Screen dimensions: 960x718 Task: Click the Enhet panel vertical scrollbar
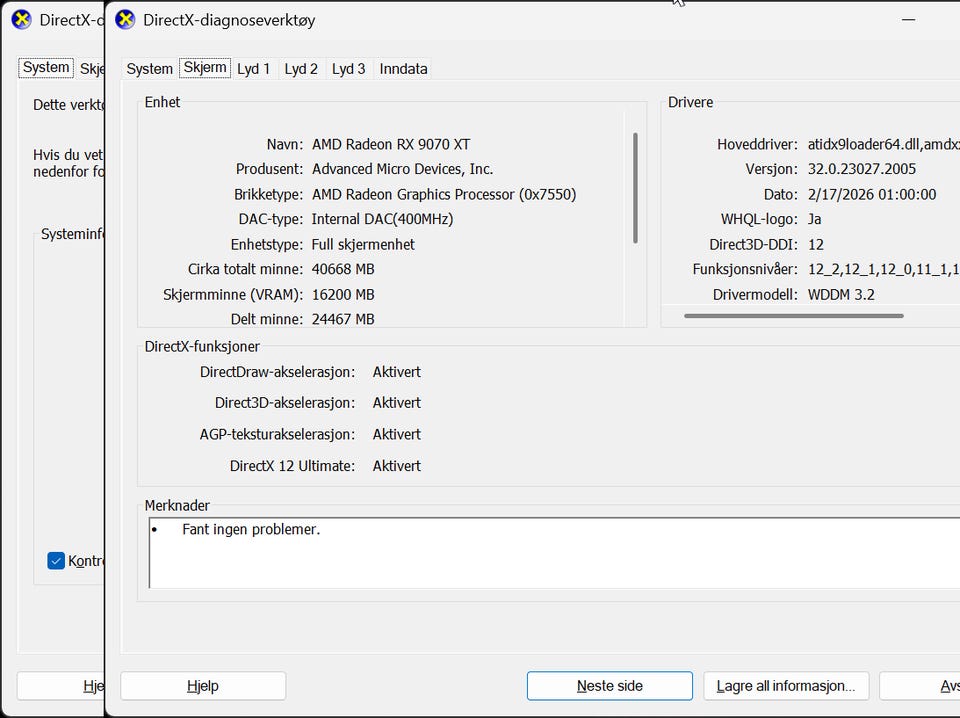636,188
